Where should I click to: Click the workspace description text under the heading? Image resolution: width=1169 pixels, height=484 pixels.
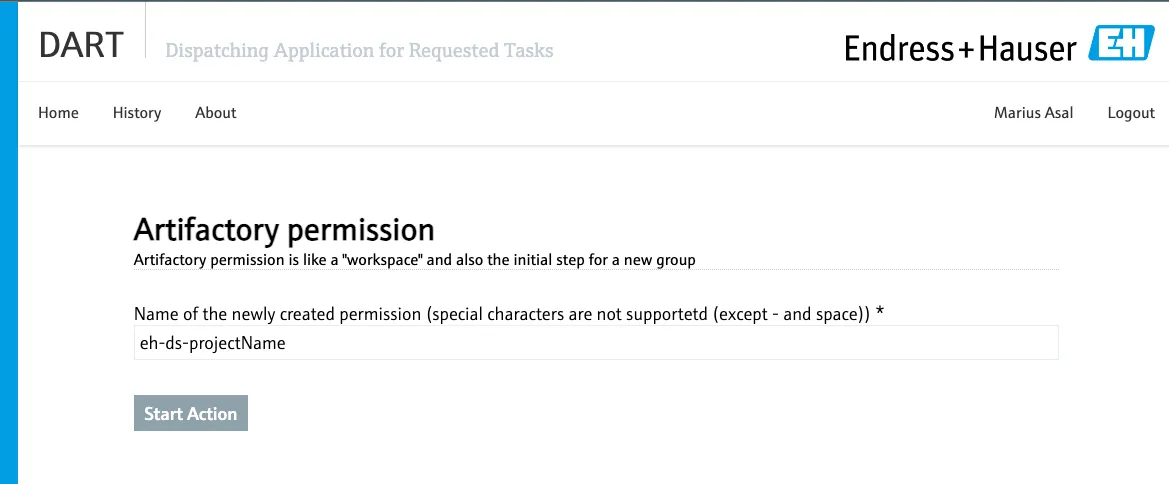(x=414, y=260)
